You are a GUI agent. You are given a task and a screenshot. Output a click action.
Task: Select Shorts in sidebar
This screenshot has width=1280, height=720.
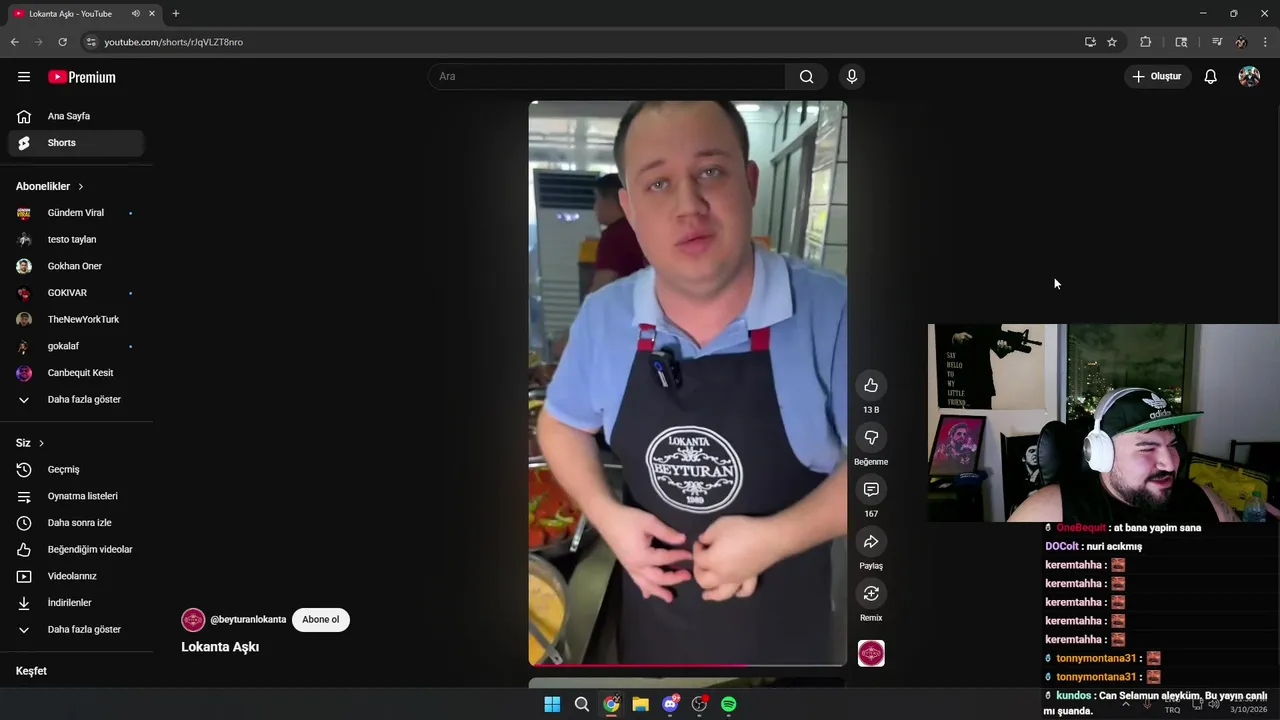tap(76, 143)
